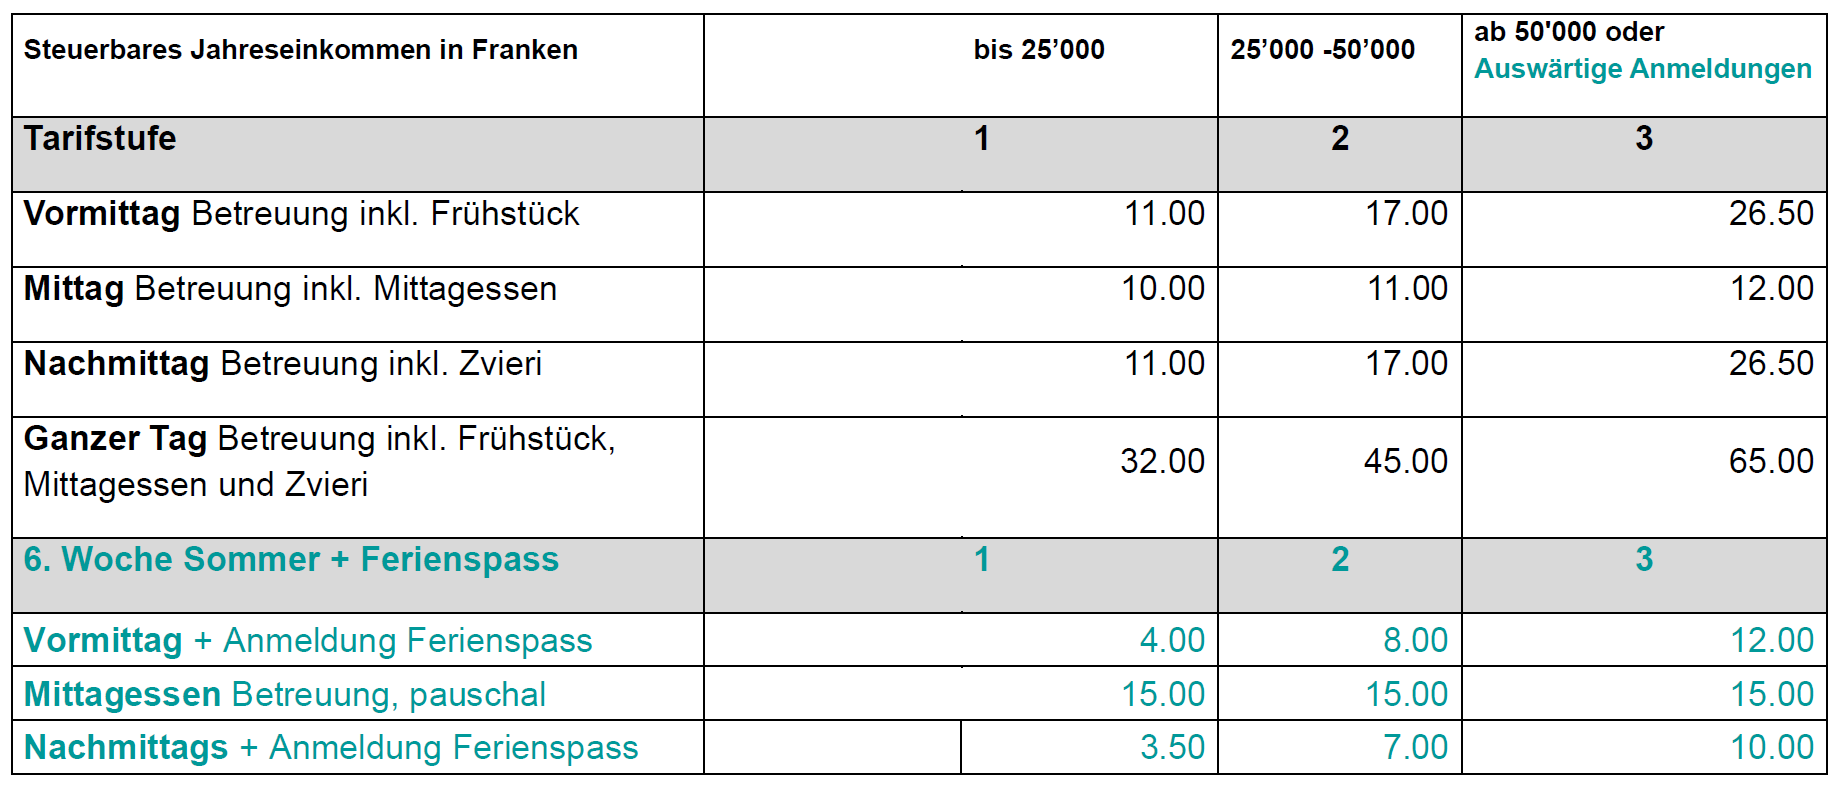
Task: Click the 'bis 25'000' column header
Action: (1038, 50)
